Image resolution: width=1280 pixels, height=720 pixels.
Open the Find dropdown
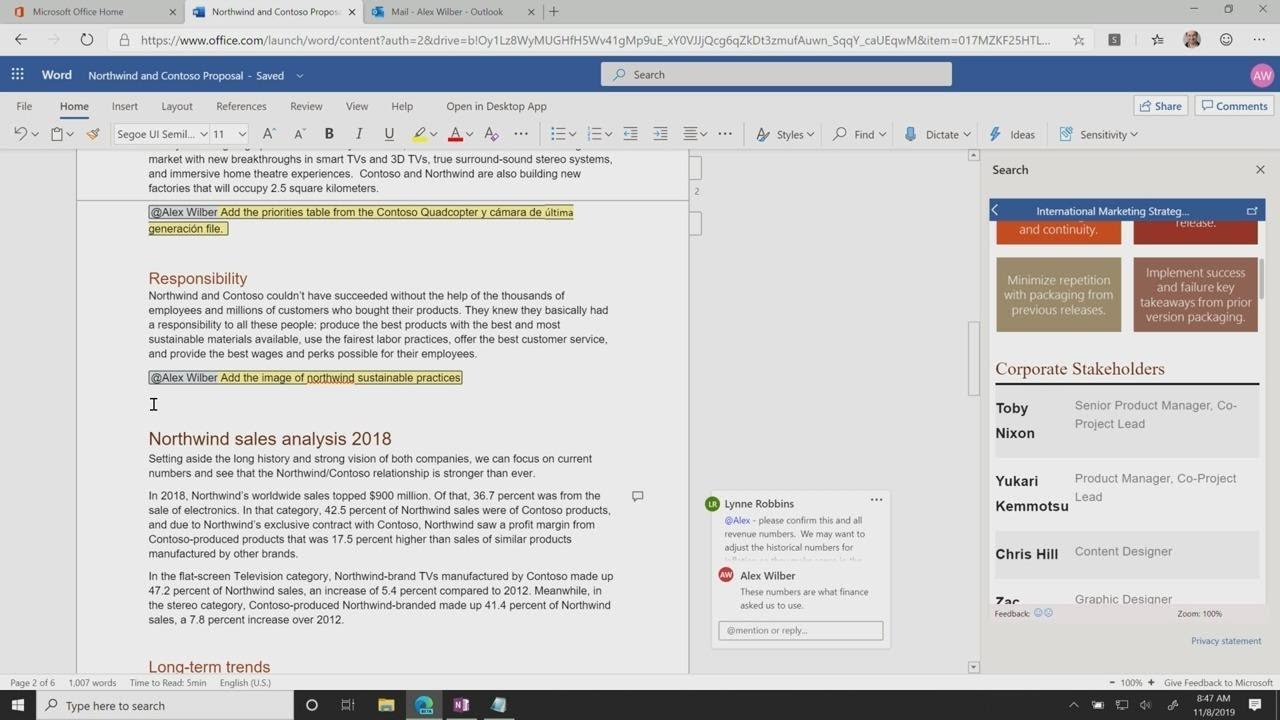click(859, 134)
